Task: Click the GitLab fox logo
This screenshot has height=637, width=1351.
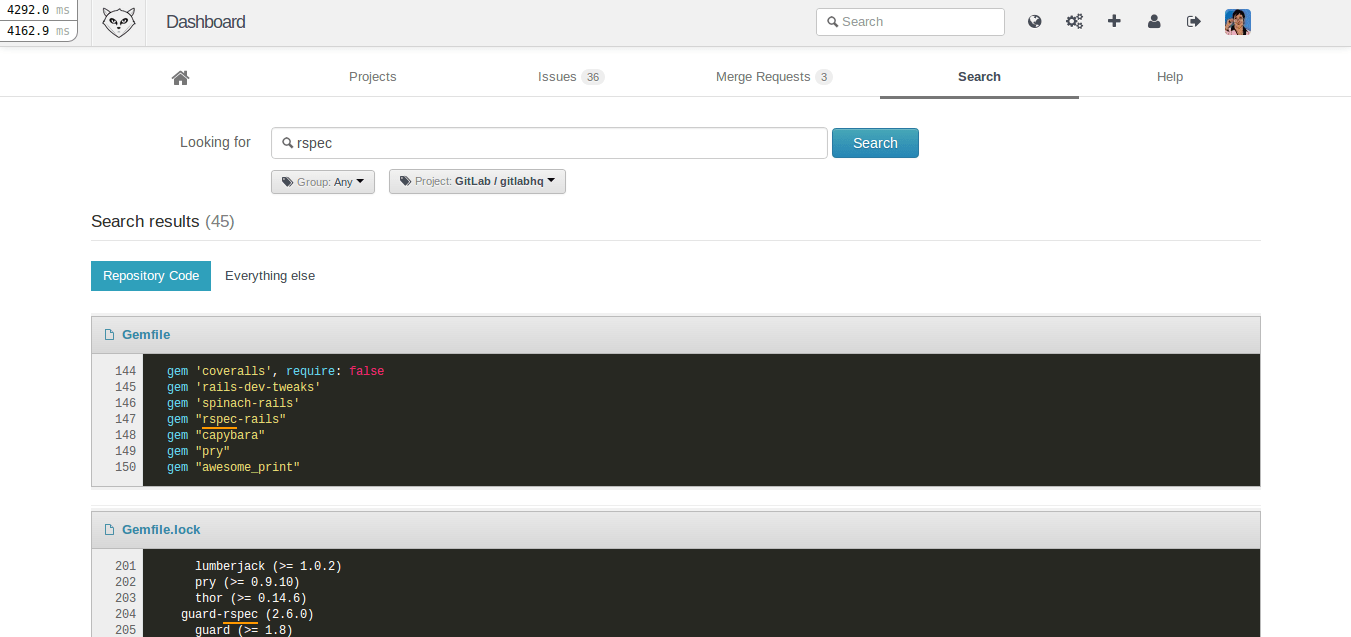Action: (119, 22)
